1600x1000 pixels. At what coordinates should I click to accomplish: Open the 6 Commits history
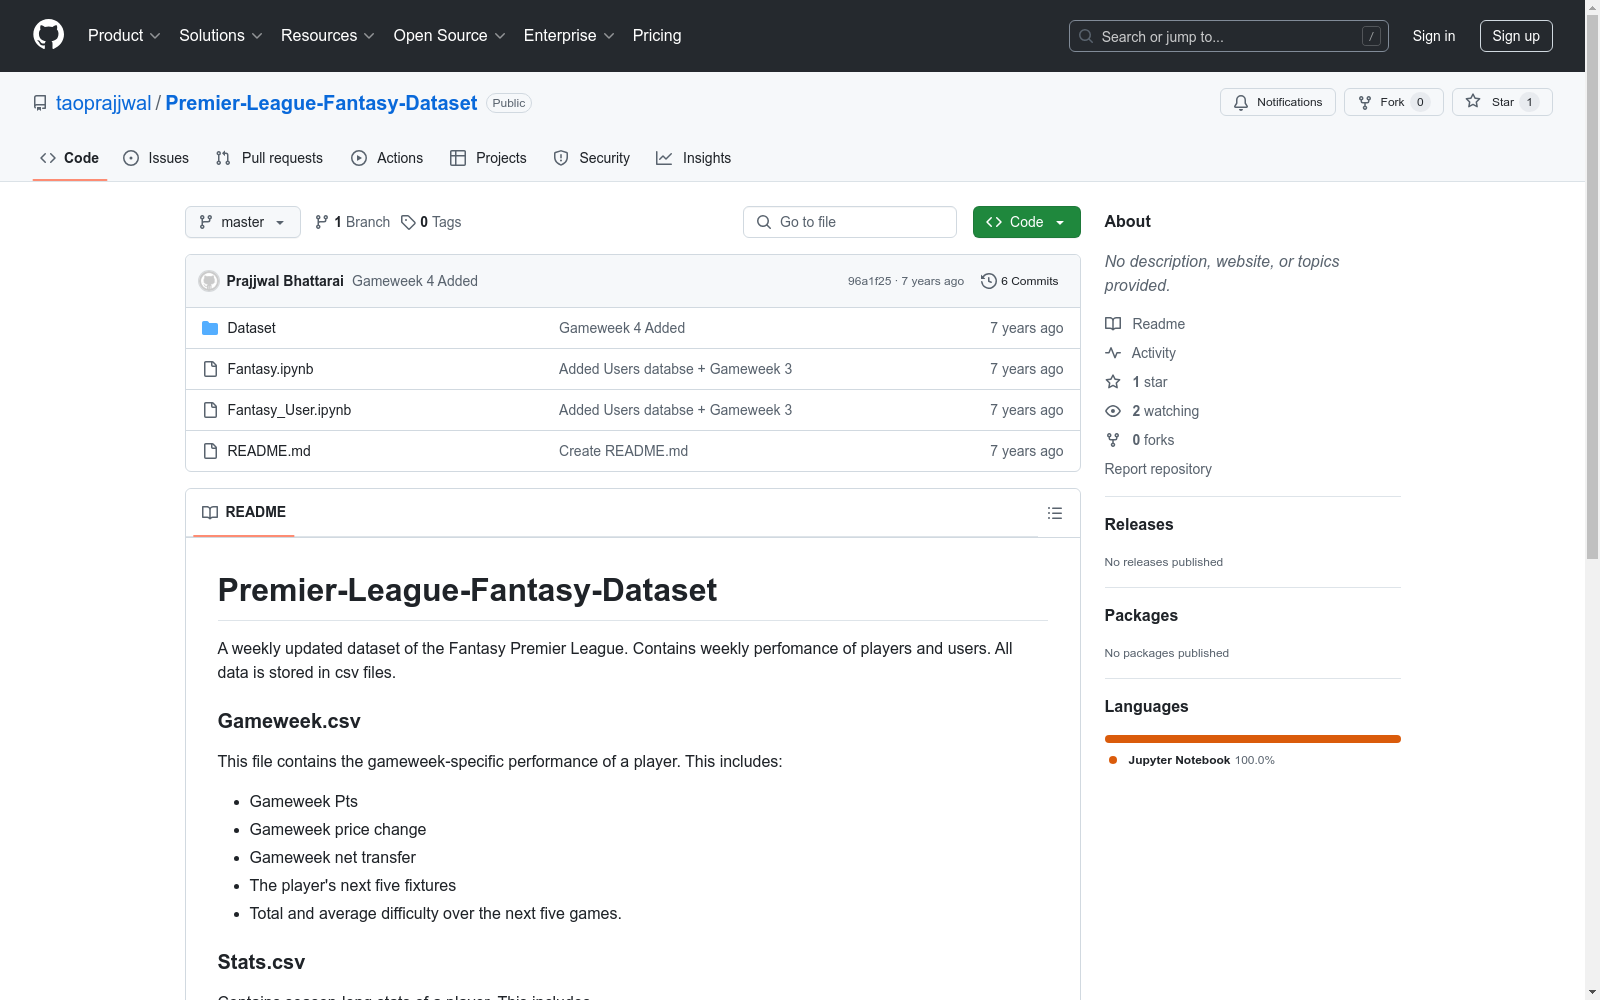click(x=1019, y=281)
